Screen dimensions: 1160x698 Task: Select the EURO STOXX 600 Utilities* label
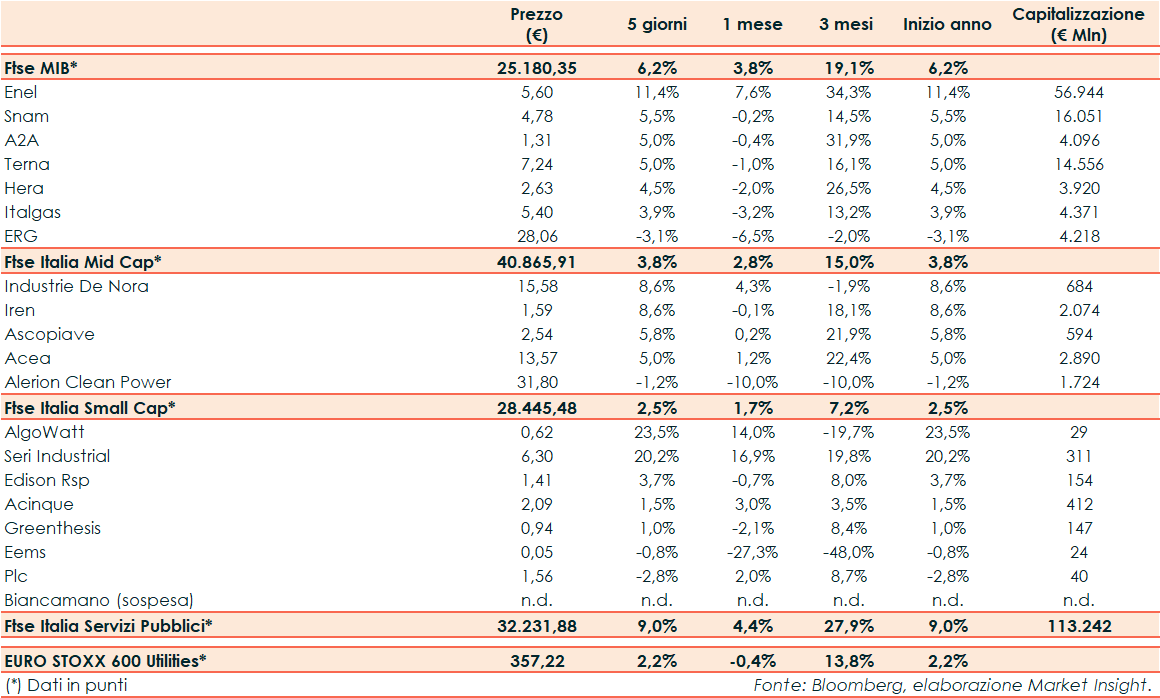tap(107, 662)
